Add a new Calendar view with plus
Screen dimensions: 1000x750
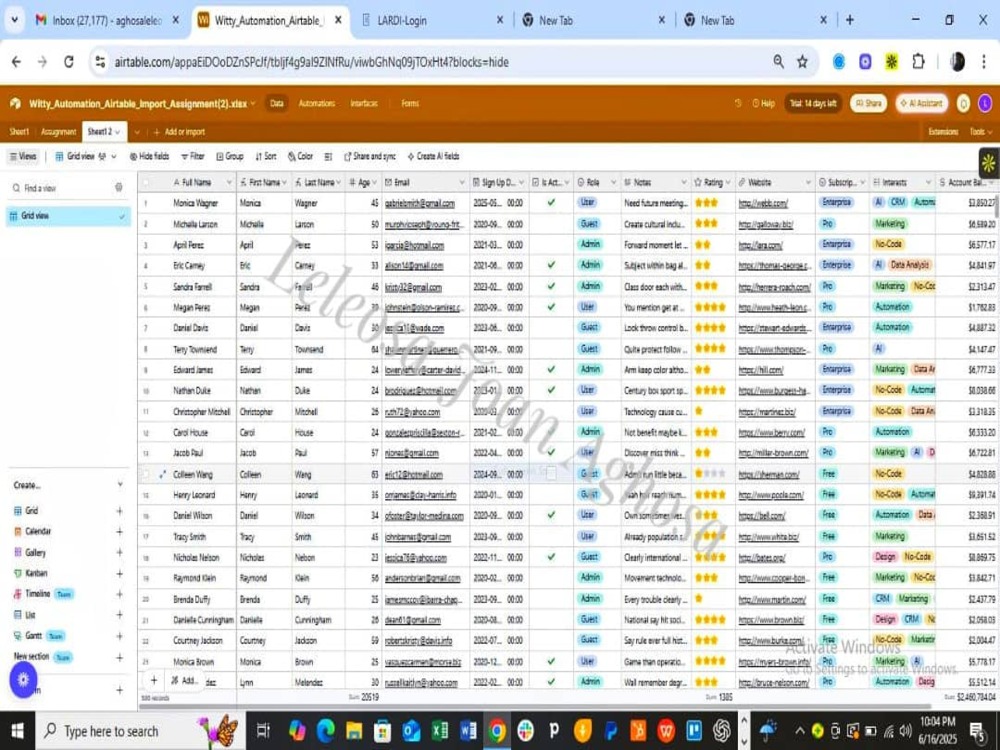click(119, 531)
